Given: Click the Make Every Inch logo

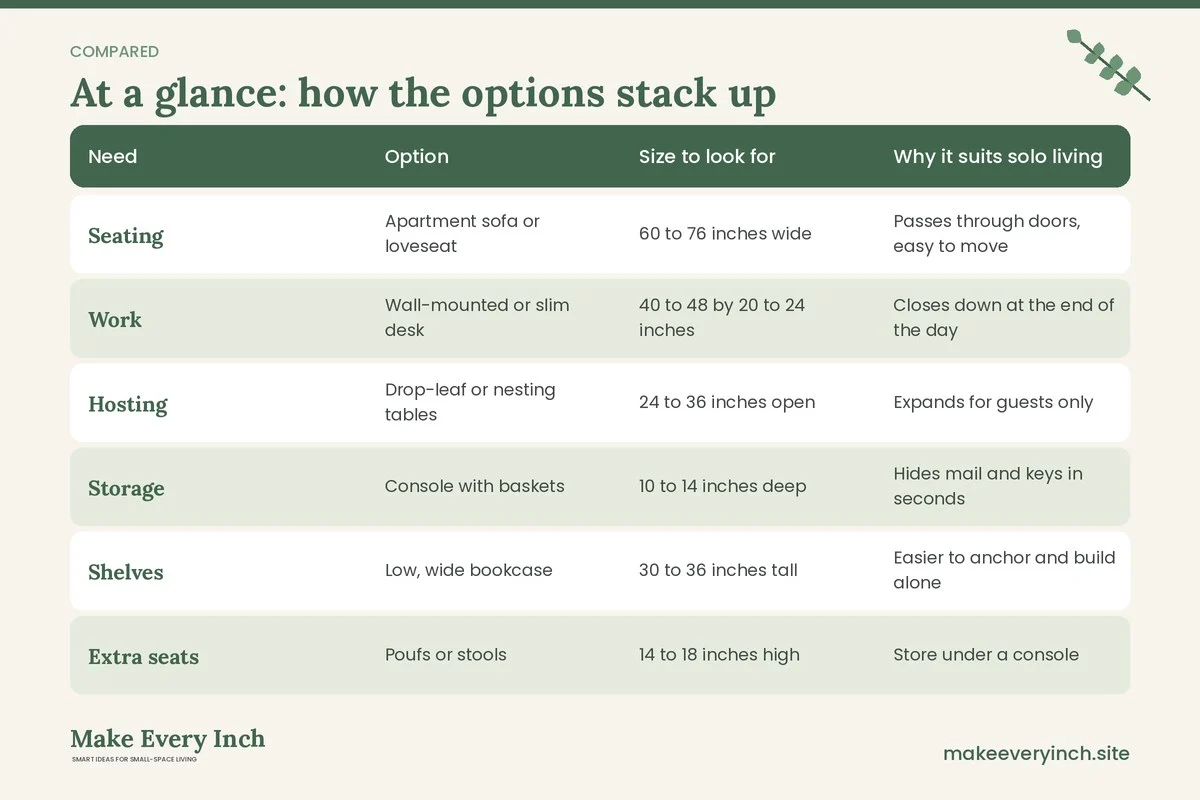Looking at the screenshot, I should 167,745.
